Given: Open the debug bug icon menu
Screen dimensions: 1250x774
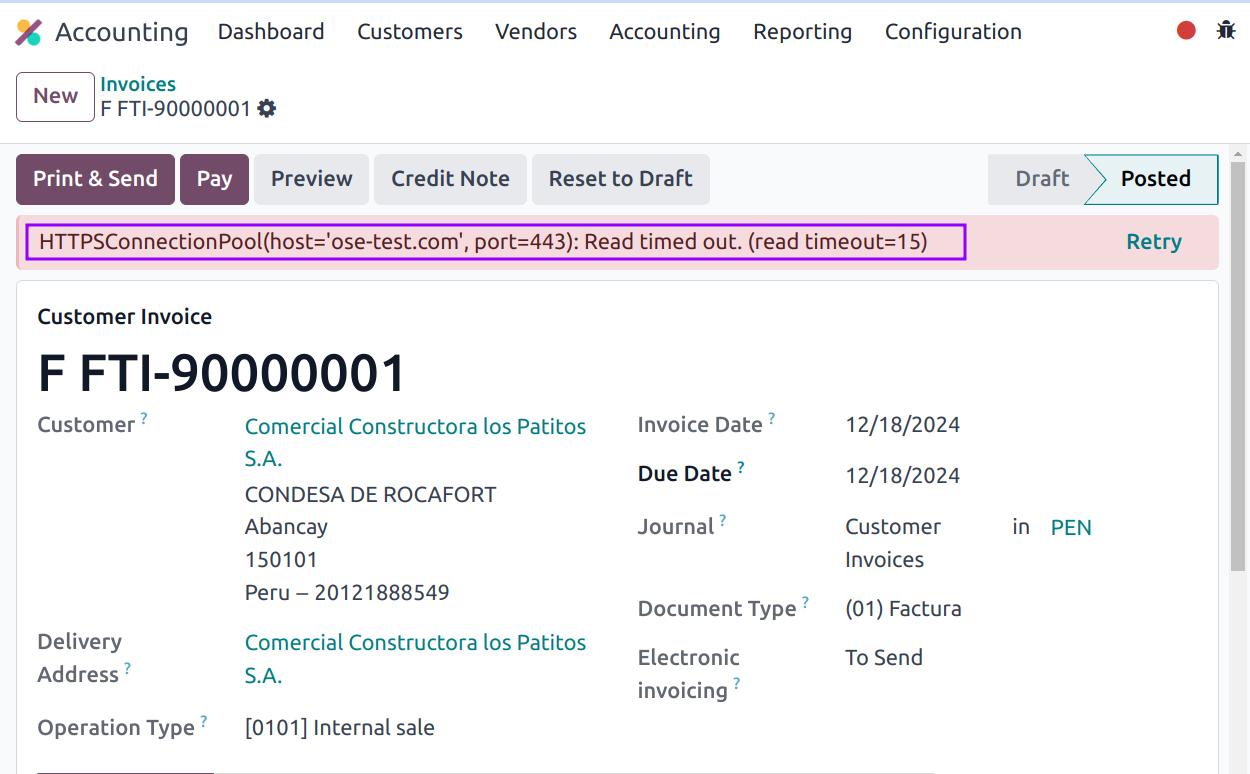Looking at the screenshot, I should pyautogui.click(x=1226, y=31).
